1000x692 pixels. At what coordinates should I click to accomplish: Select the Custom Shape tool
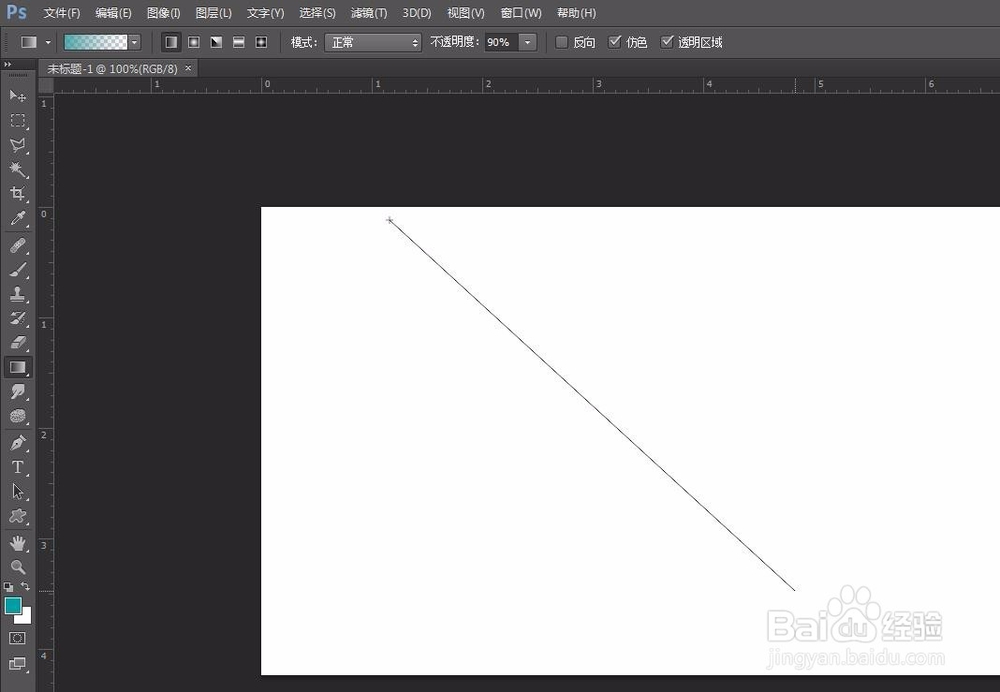18,516
